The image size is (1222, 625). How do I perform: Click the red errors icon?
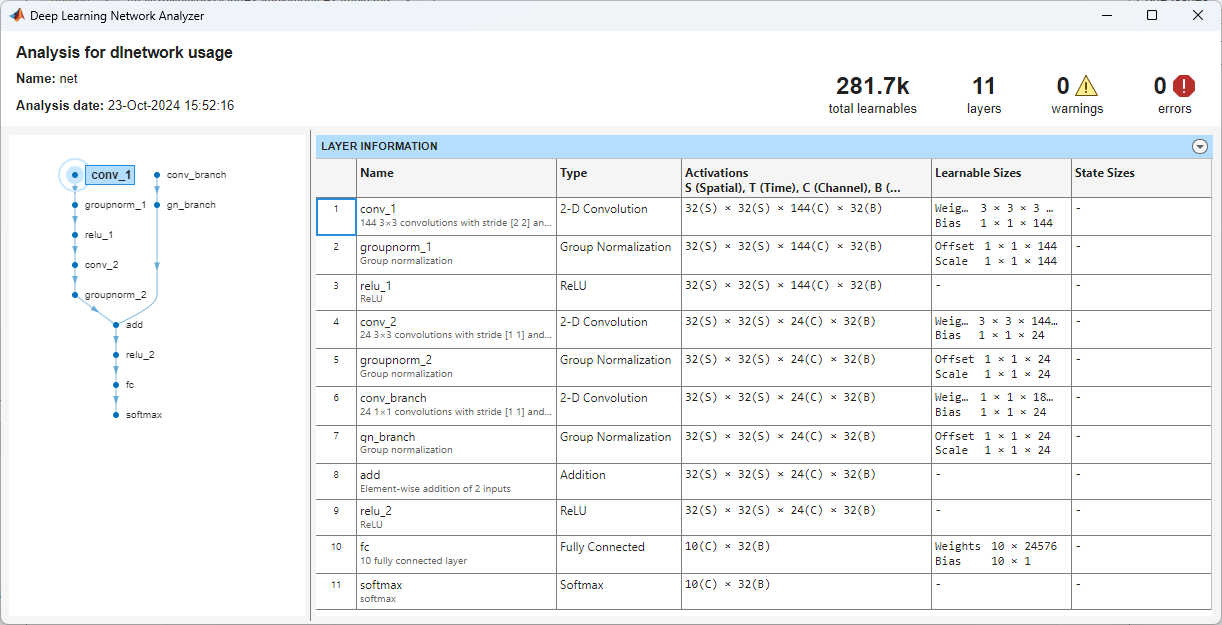(1184, 86)
